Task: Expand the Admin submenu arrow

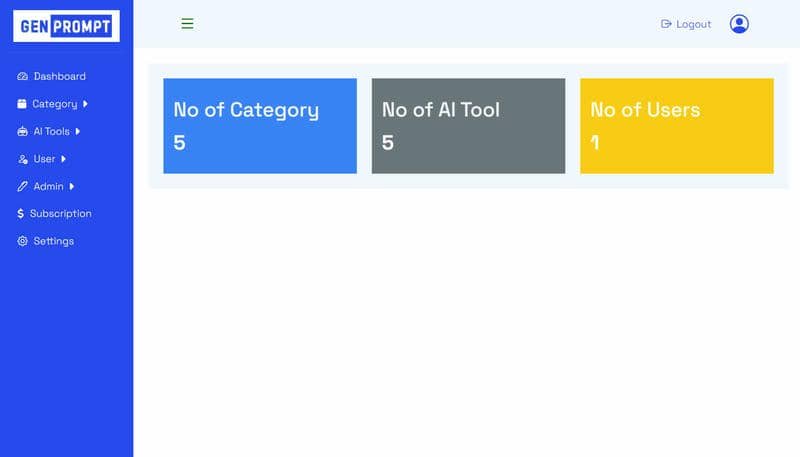Action: [72, 187]
